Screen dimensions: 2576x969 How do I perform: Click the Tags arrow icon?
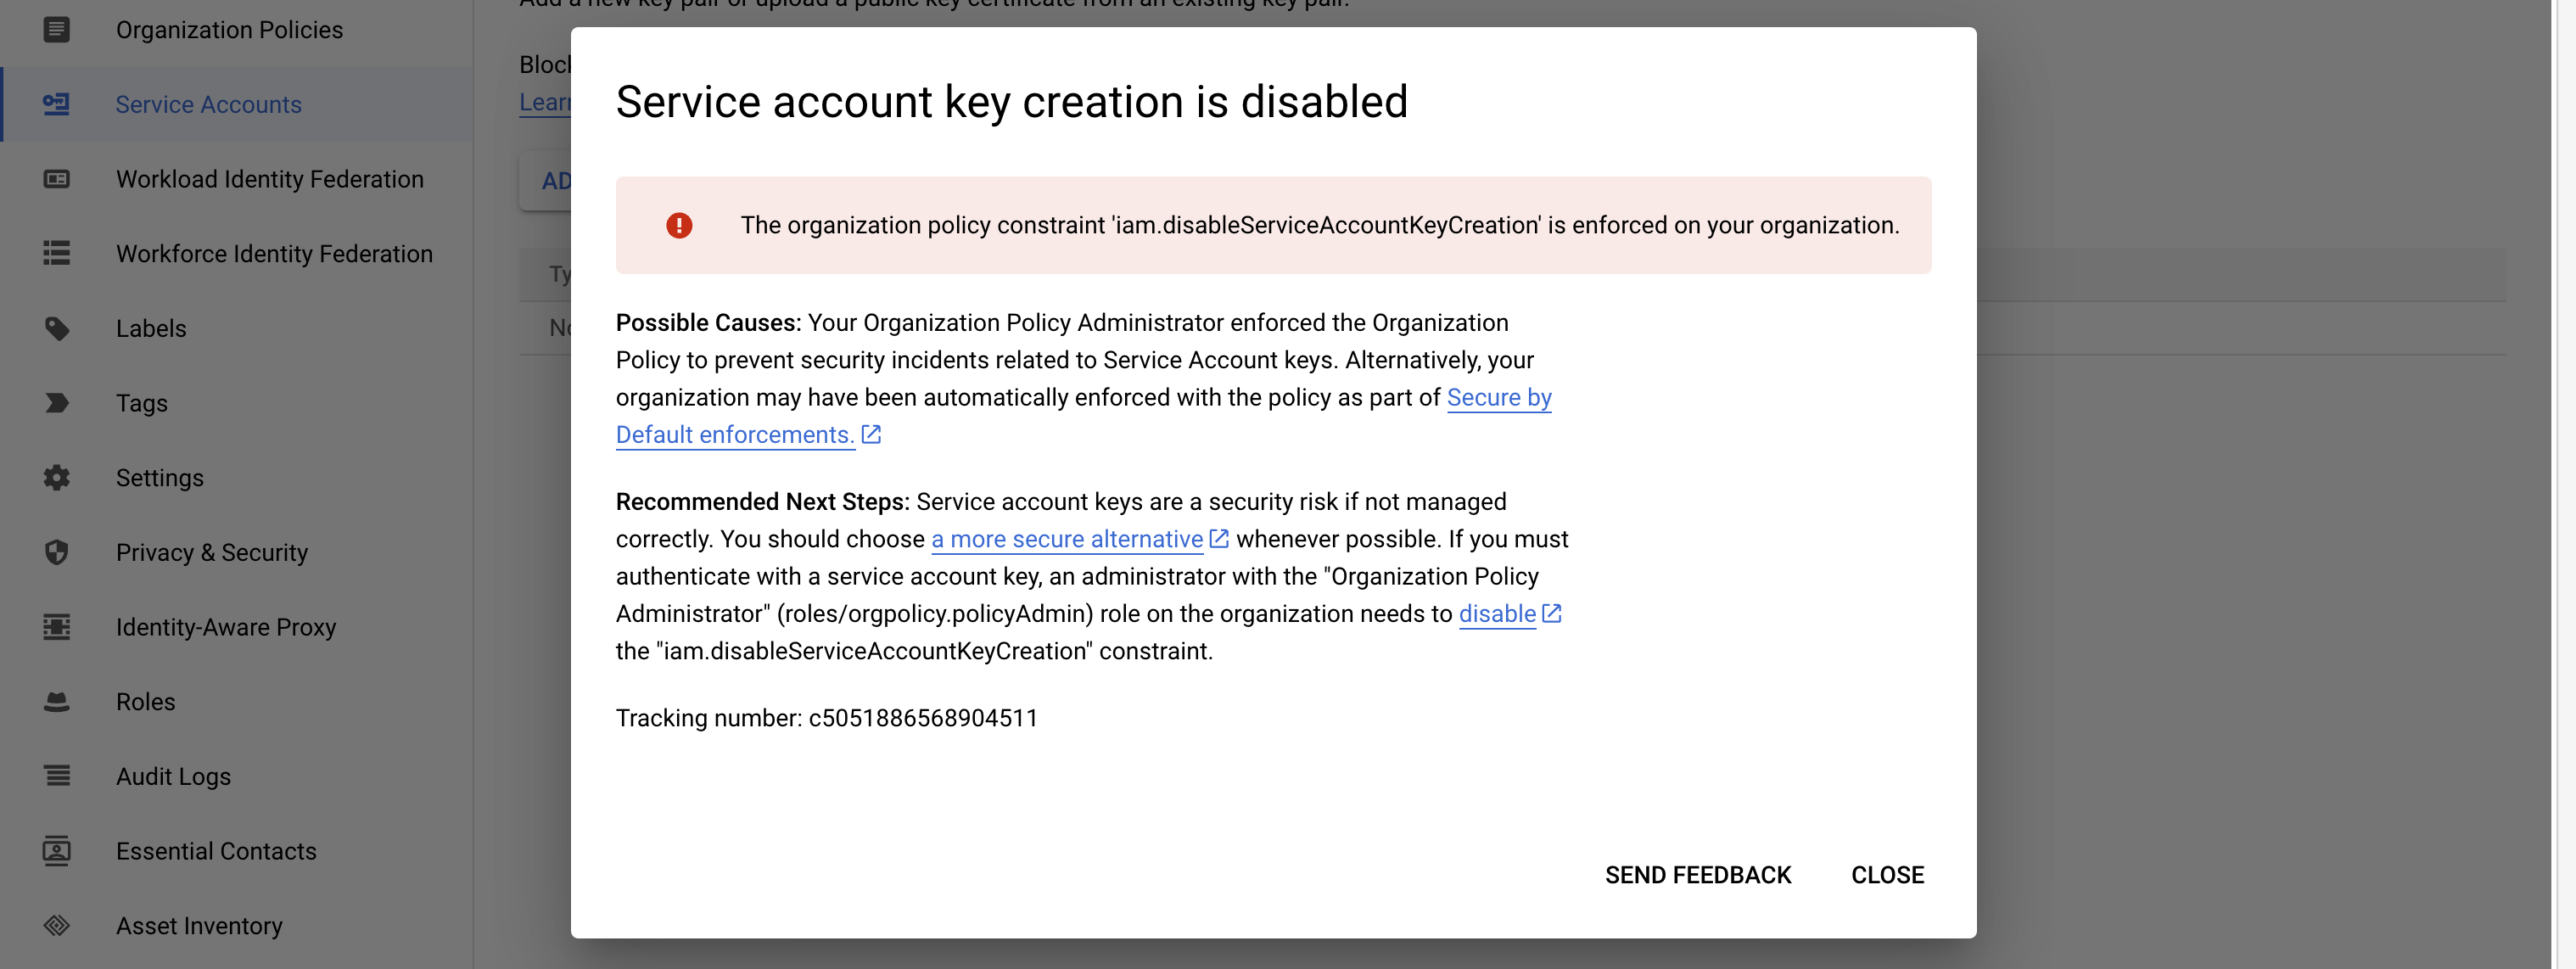(x=56, y=403)
